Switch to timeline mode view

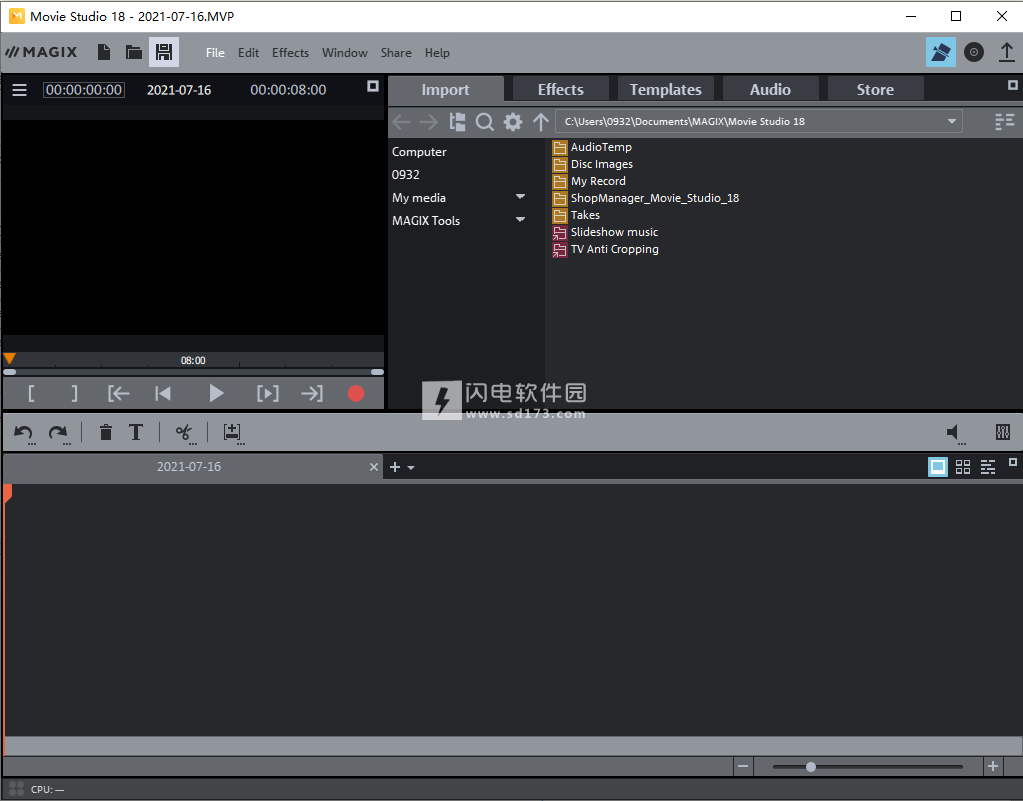coord(988,467)
